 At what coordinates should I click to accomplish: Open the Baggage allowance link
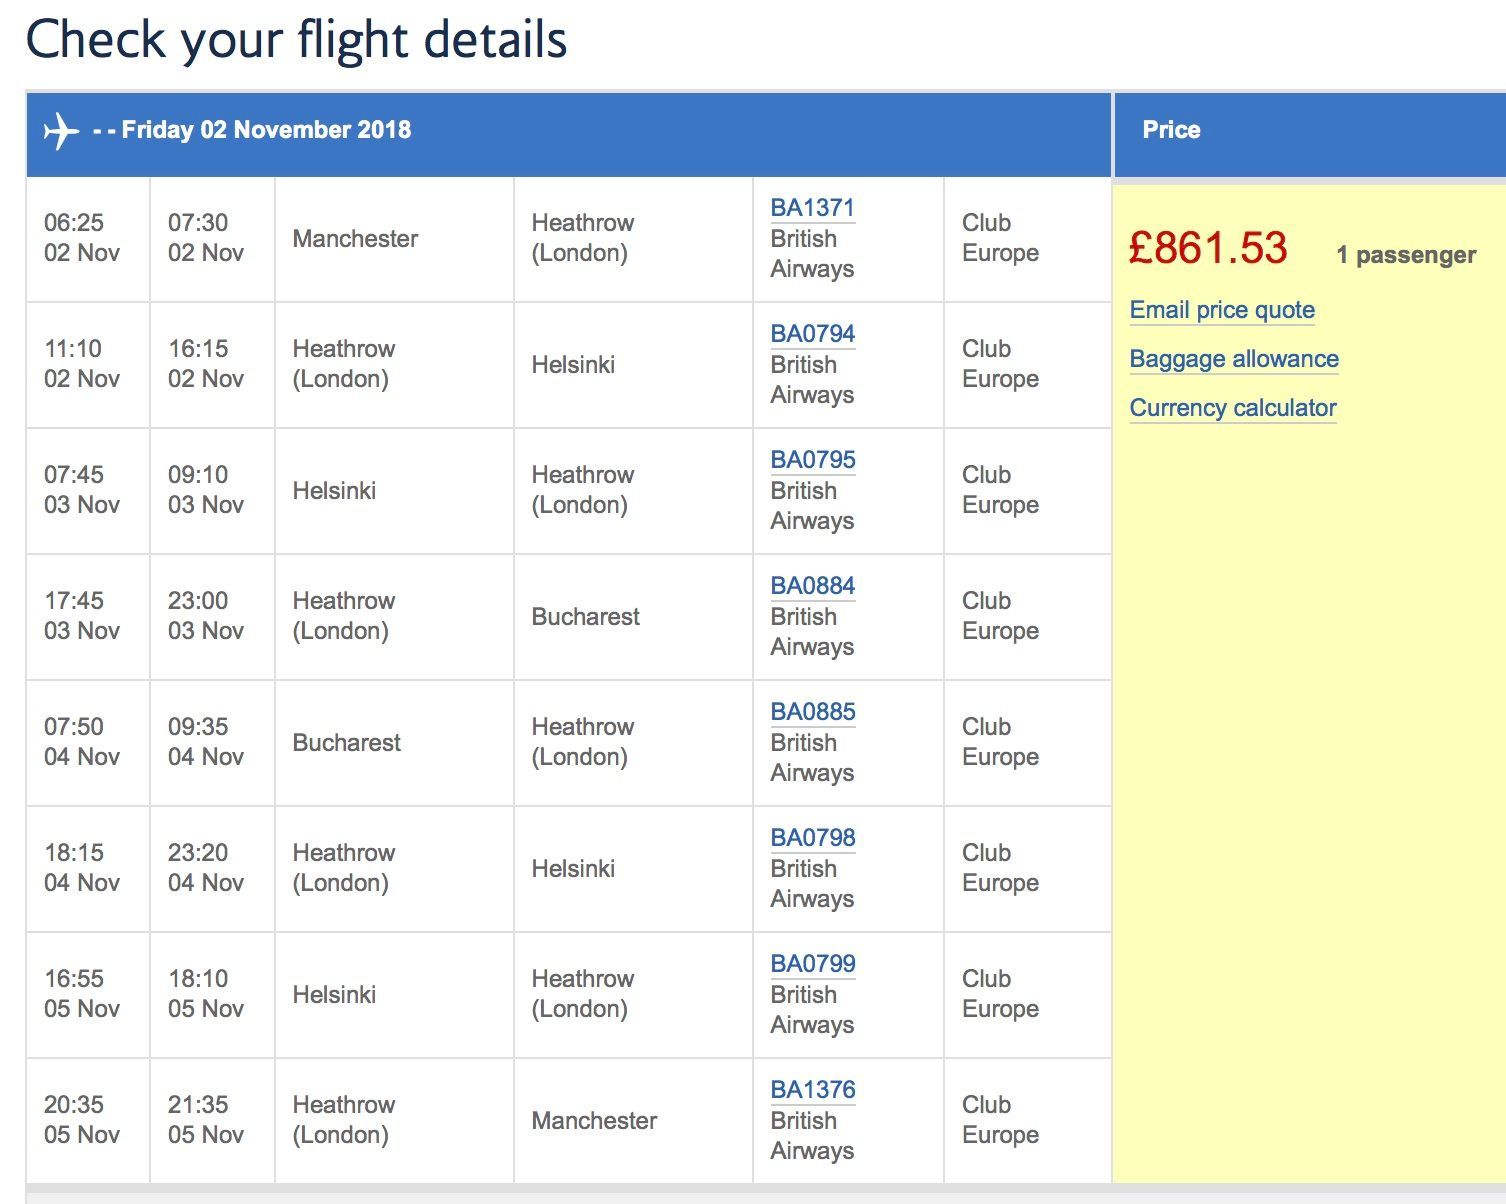1234,359
